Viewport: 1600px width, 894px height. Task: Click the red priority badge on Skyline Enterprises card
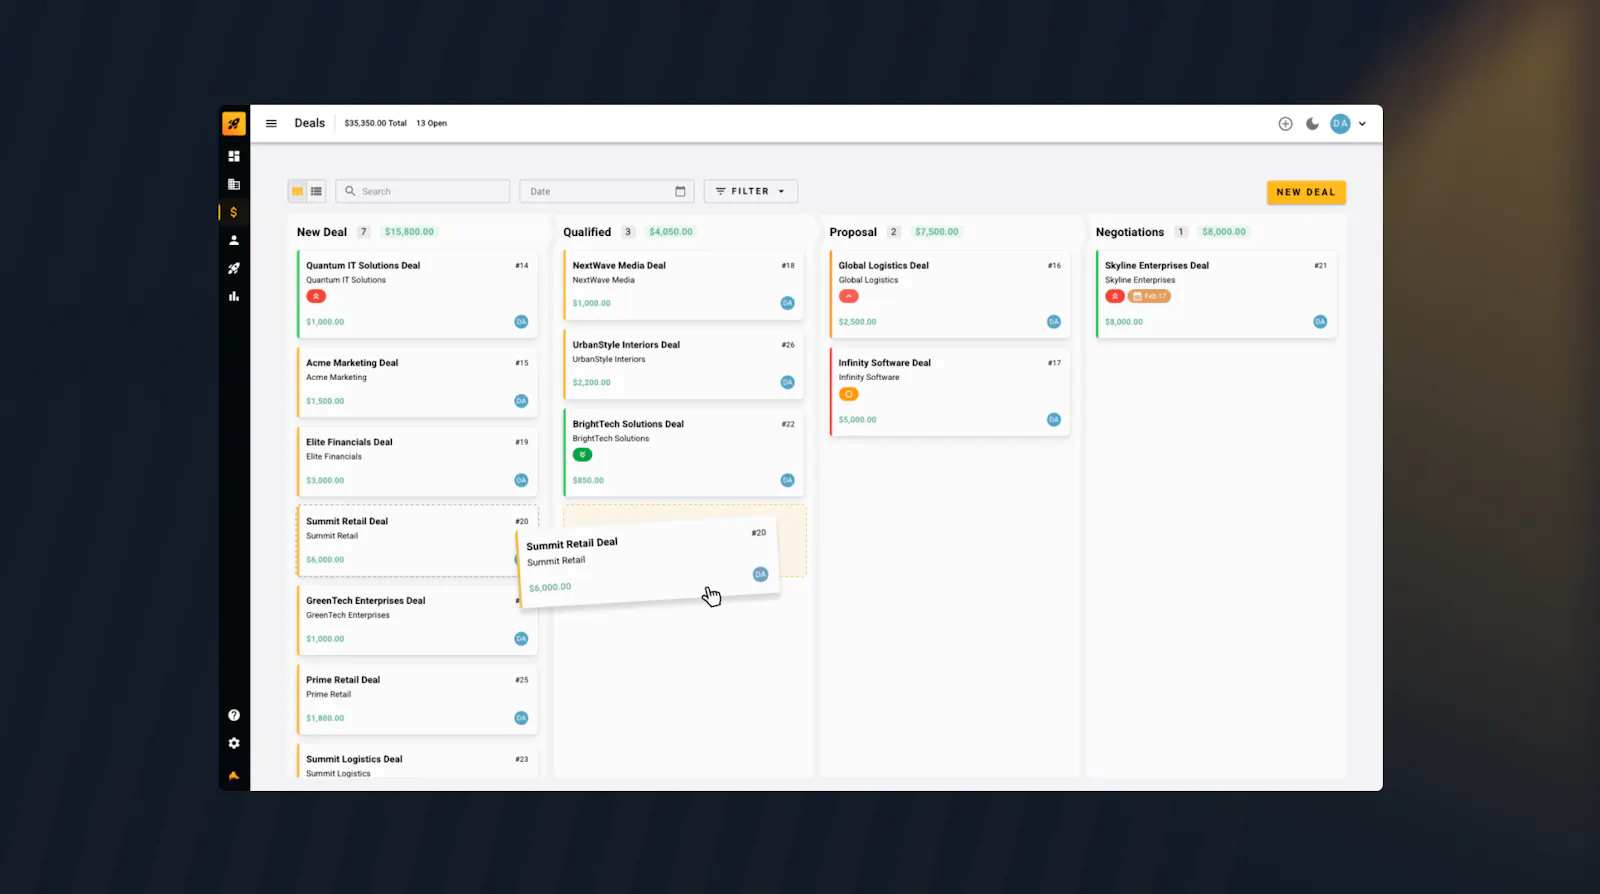point(1115,296)
